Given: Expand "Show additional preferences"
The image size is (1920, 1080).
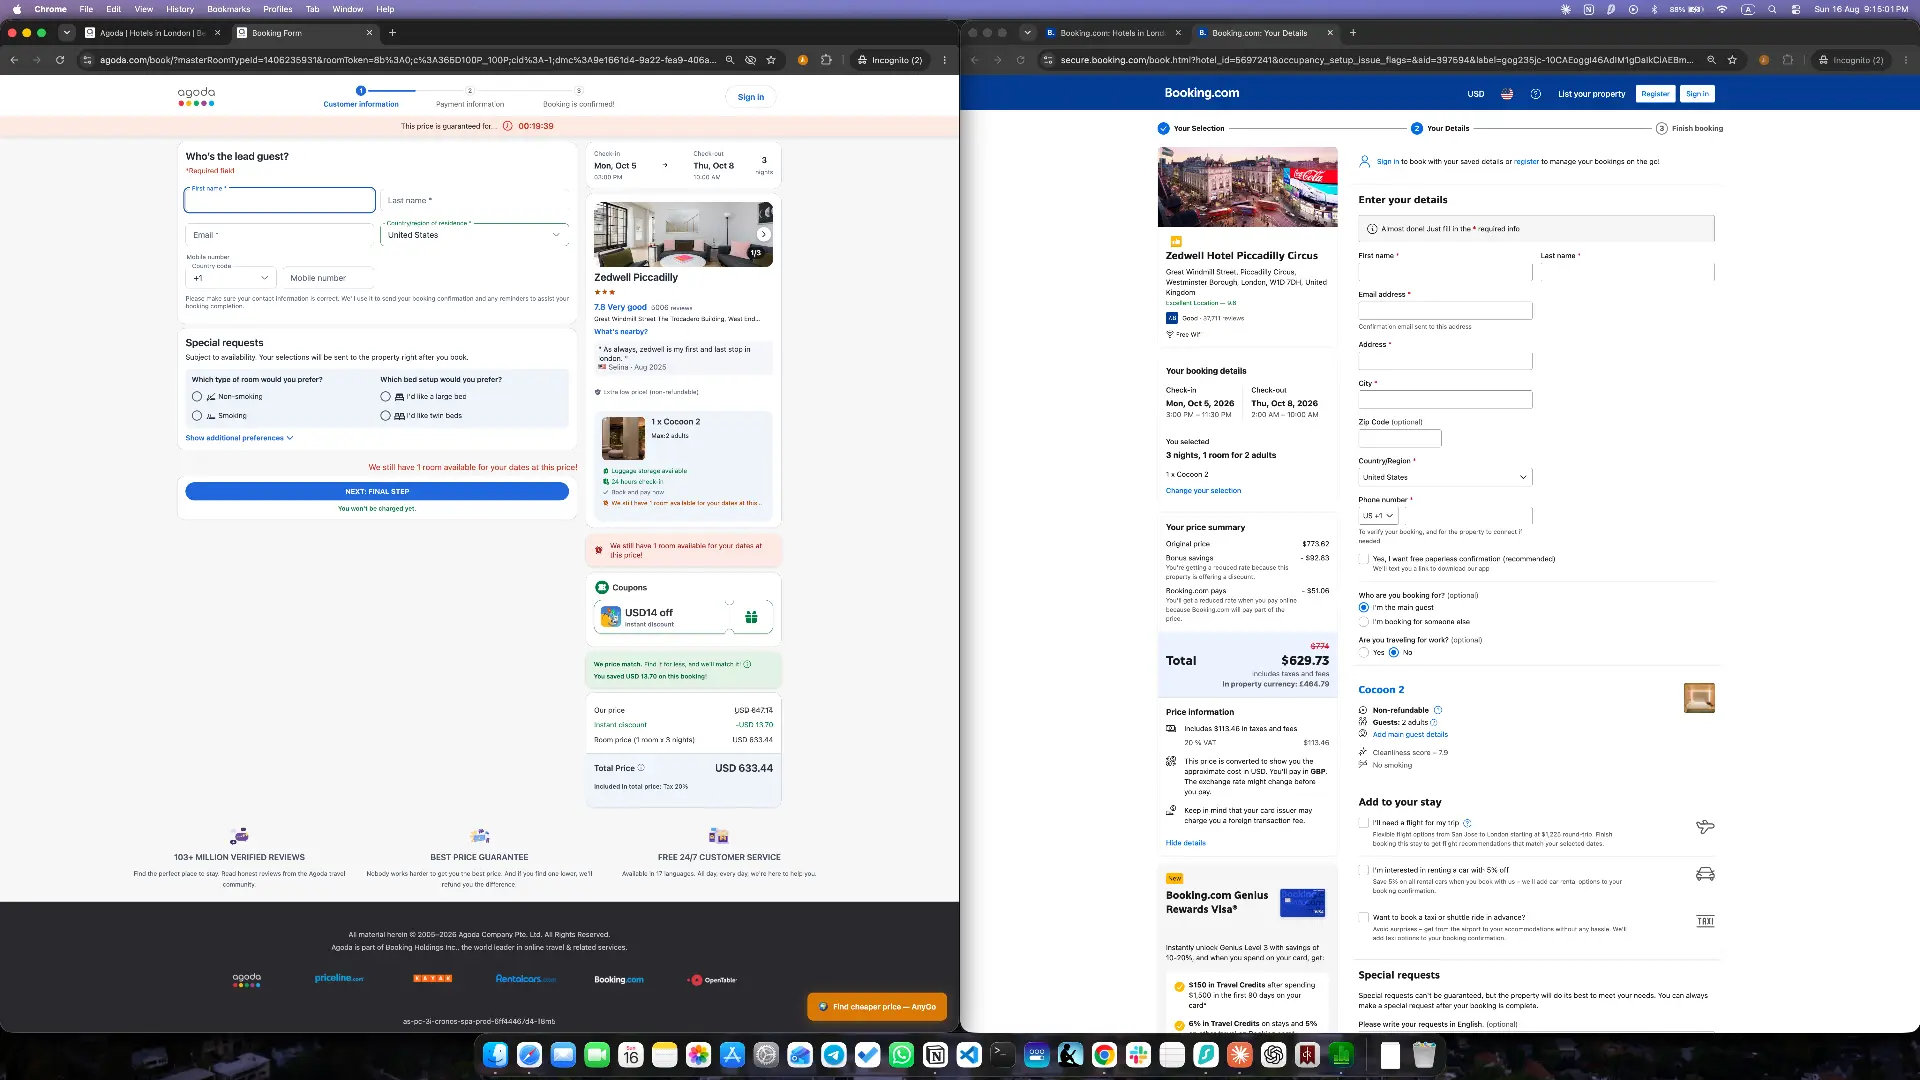Looking at the screenshot, I should [x=239, y=438].
